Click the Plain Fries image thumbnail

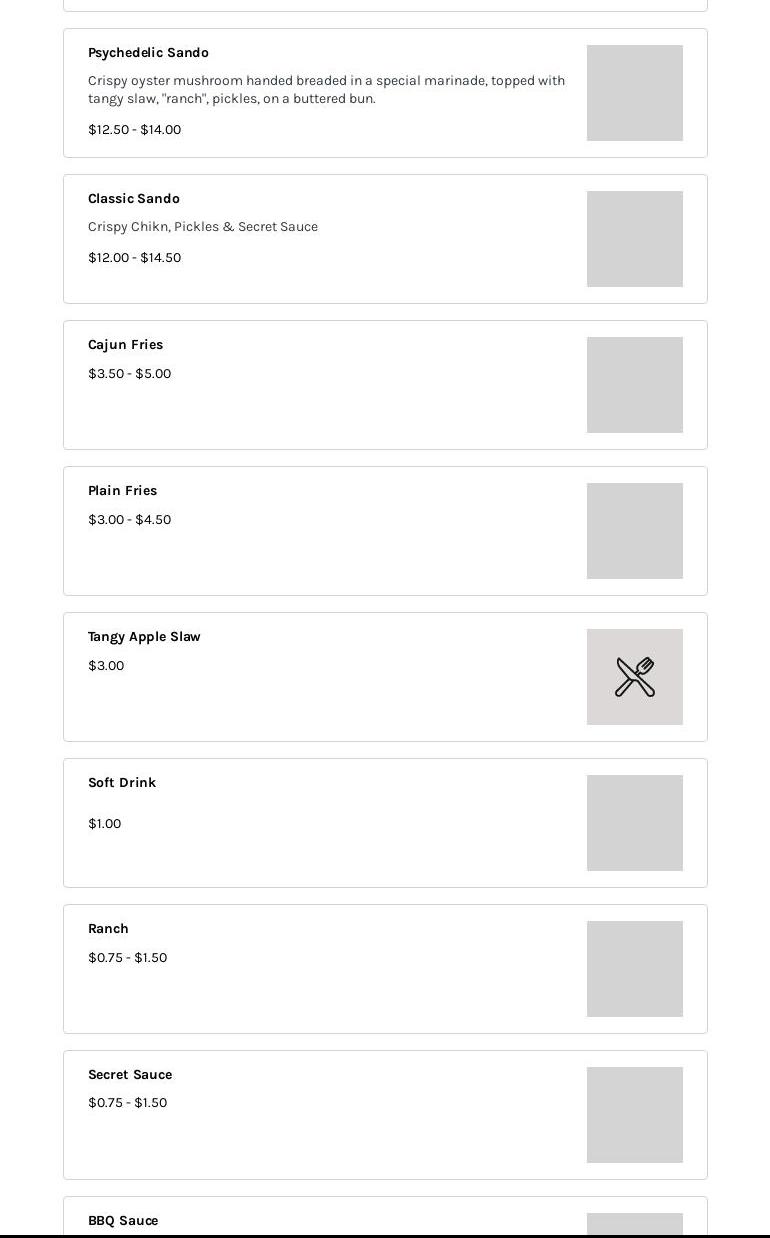(635, 531)
